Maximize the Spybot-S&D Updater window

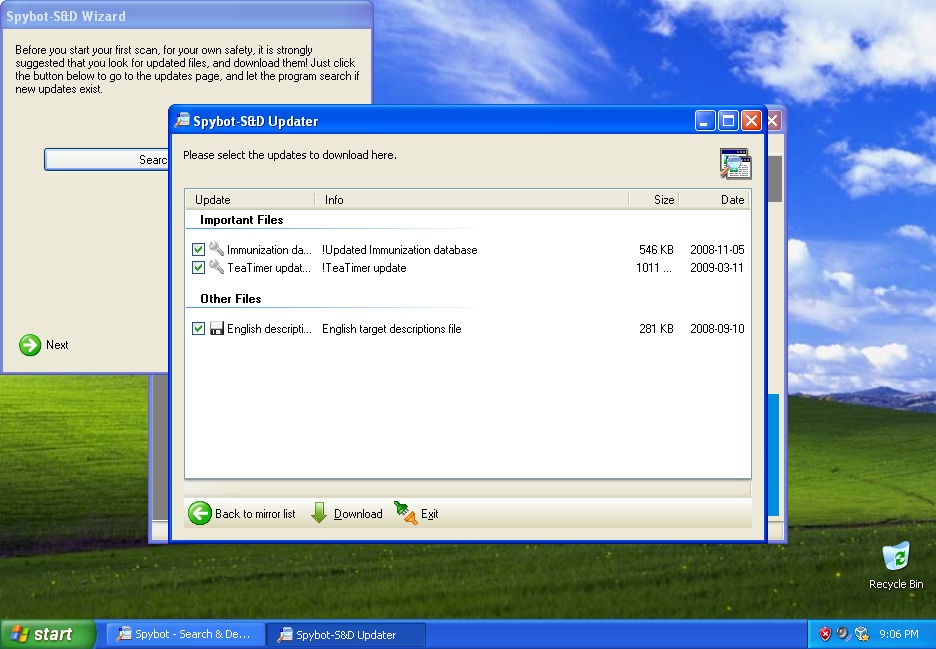point(728,121)
